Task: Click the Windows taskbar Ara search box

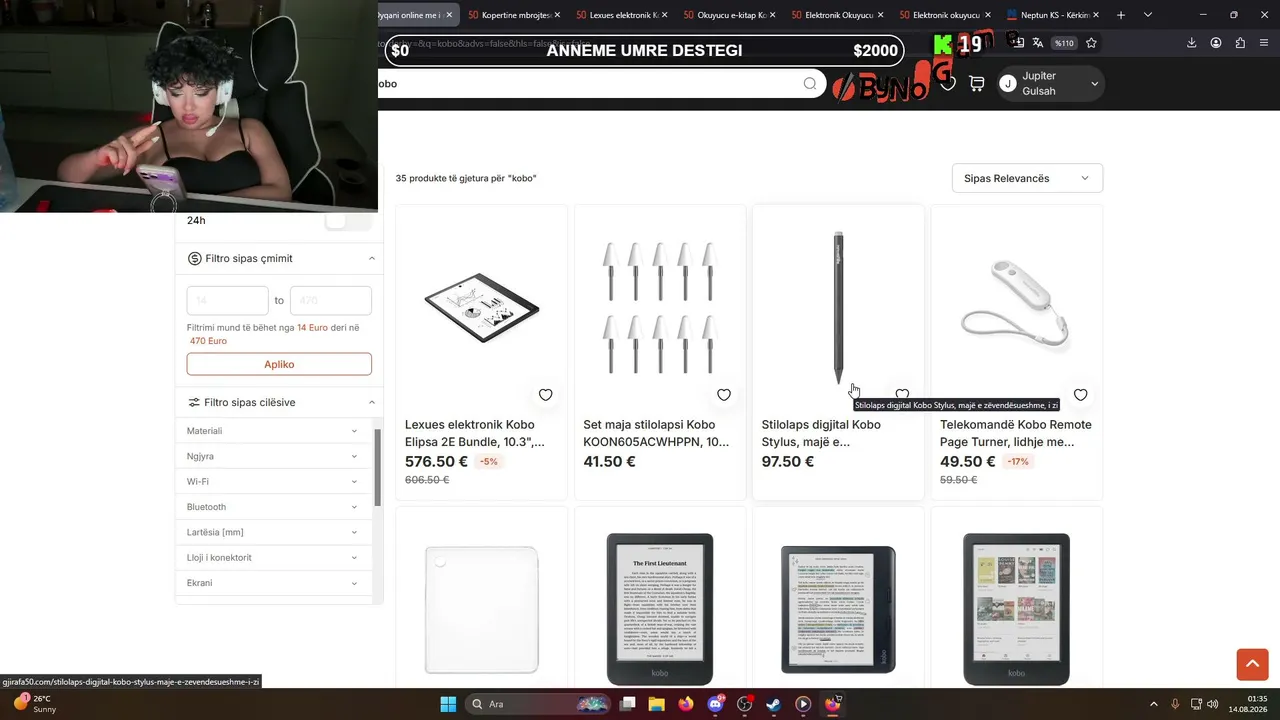Action: (540, 704)
